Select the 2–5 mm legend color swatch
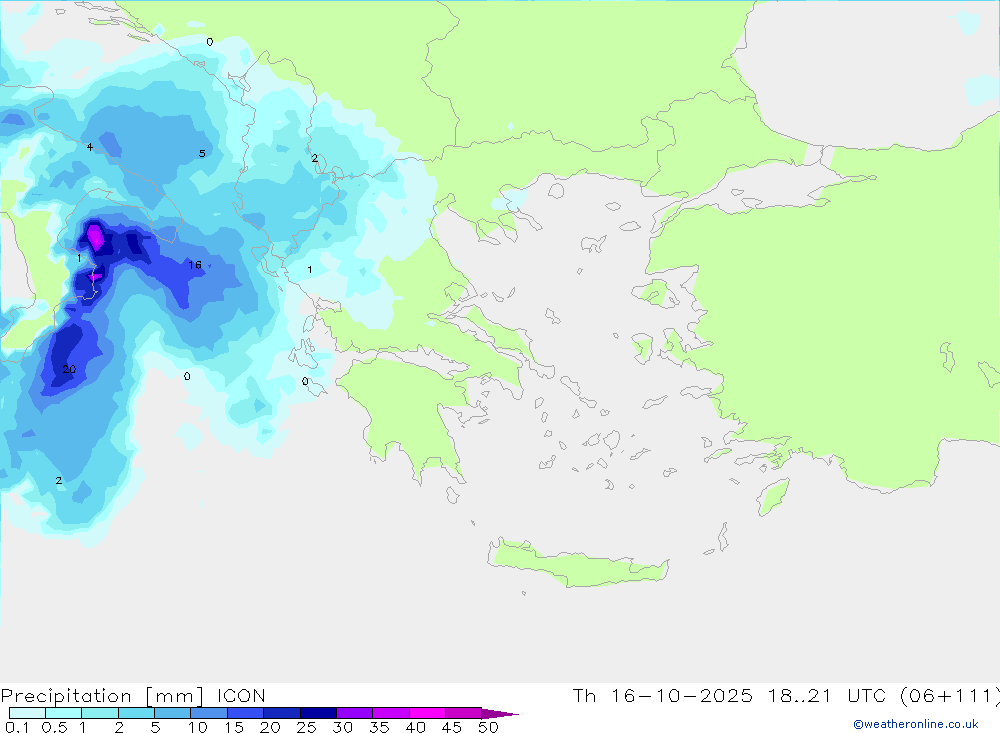Image resolution: width=1000 pixels, height=733 pixels. point(136,713)
